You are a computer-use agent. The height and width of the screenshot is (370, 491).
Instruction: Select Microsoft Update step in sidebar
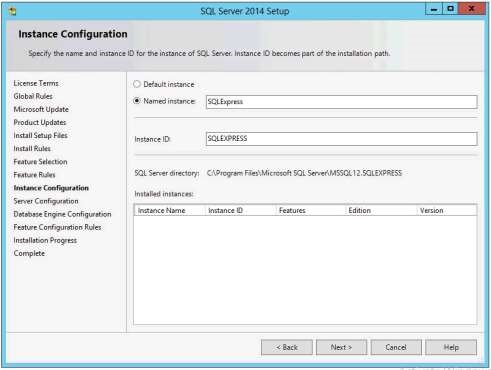[41, 109]
